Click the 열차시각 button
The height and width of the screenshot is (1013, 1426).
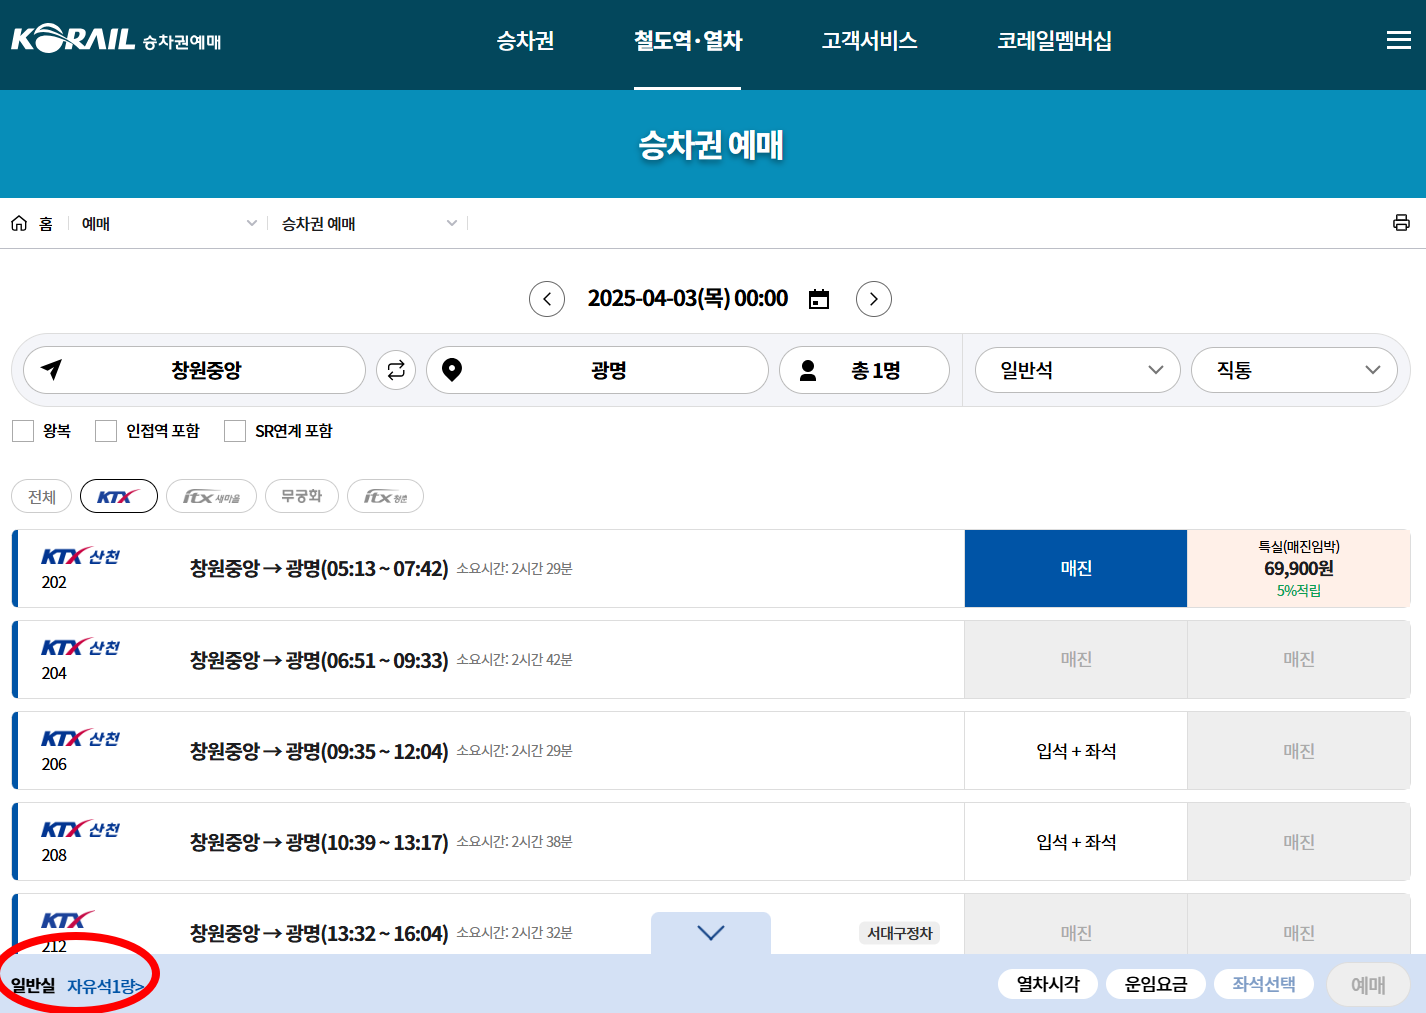tap(1048, 984)
